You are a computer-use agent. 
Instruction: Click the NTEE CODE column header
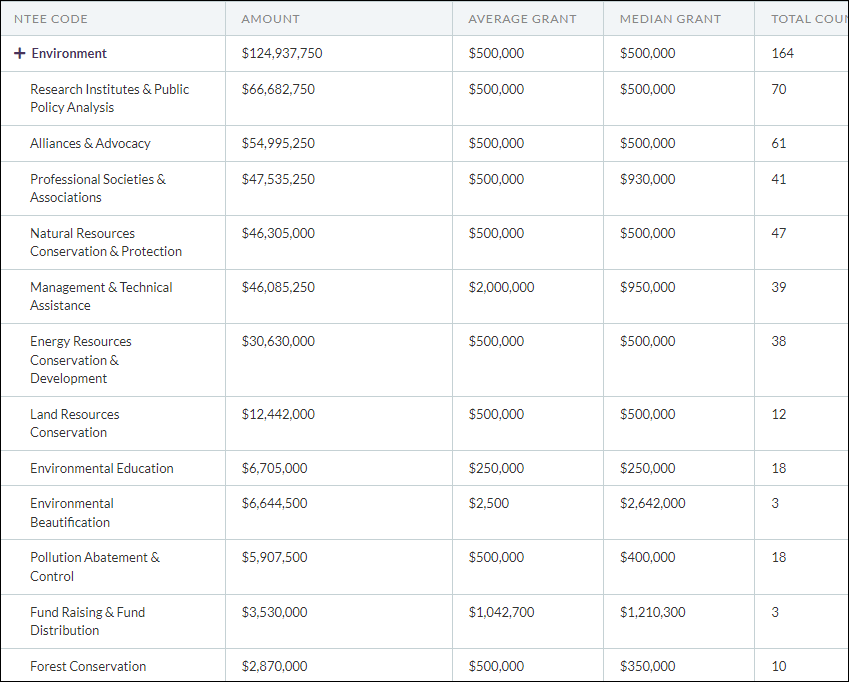(x=49, y=18)
